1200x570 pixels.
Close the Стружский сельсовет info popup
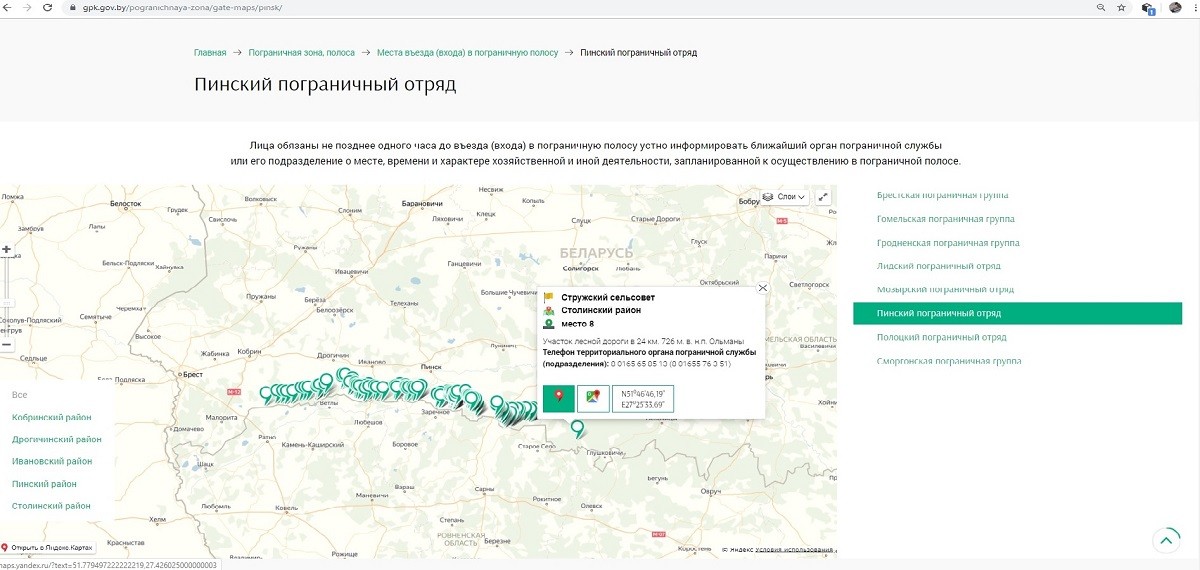(763, 288)
